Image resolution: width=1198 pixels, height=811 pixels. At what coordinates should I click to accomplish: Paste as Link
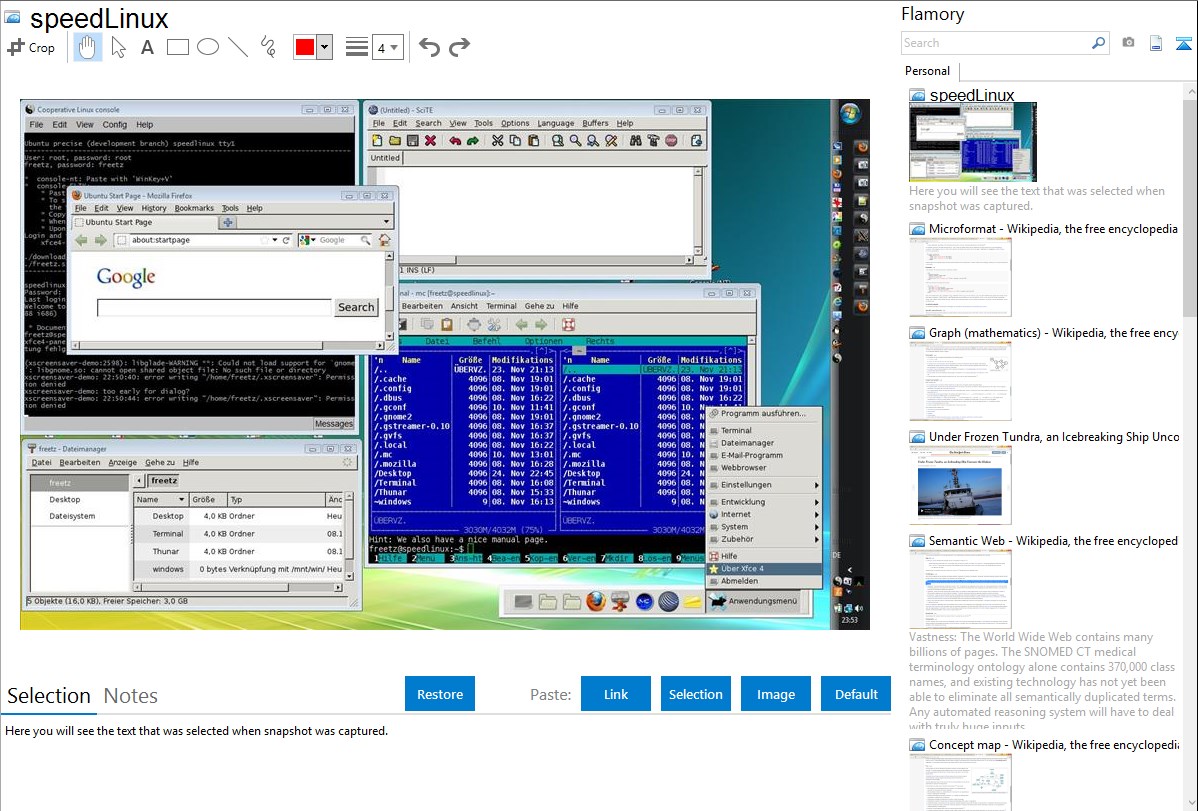616,694
